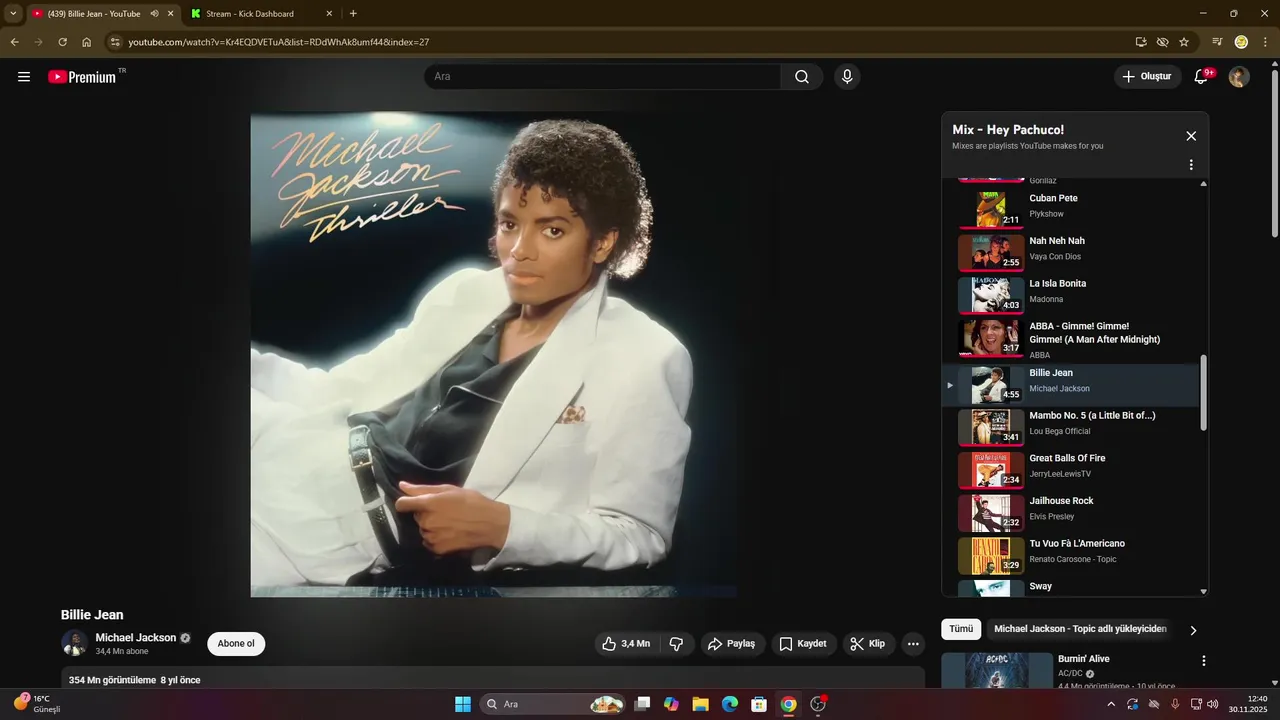Screen dimensions: 1280x720
Task: Reload the page
Action: 62,42
